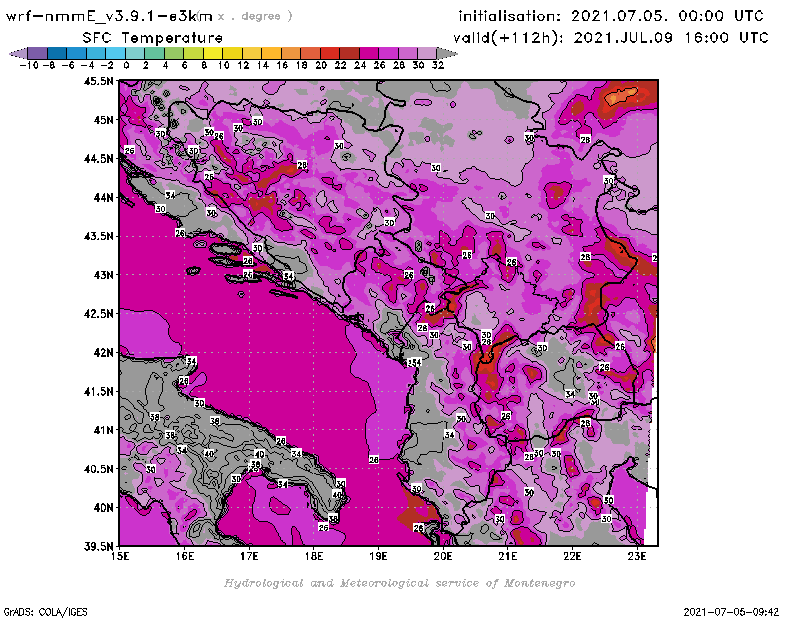Click the 40N latitude axis label
The height and width of the screenshot is (618, 800).
tap(103, 508)
